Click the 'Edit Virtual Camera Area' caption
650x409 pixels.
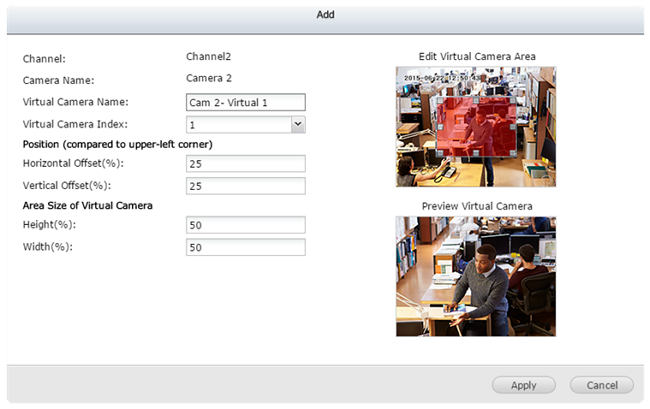point(477,56)
